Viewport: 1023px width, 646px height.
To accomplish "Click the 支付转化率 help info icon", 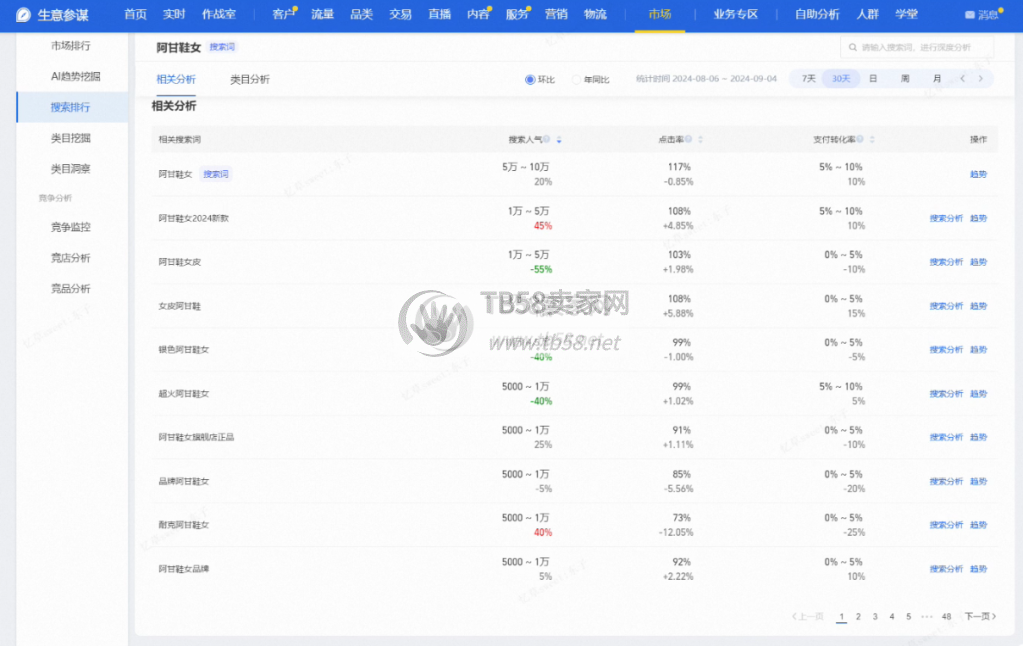I will [x=860, y=140].
